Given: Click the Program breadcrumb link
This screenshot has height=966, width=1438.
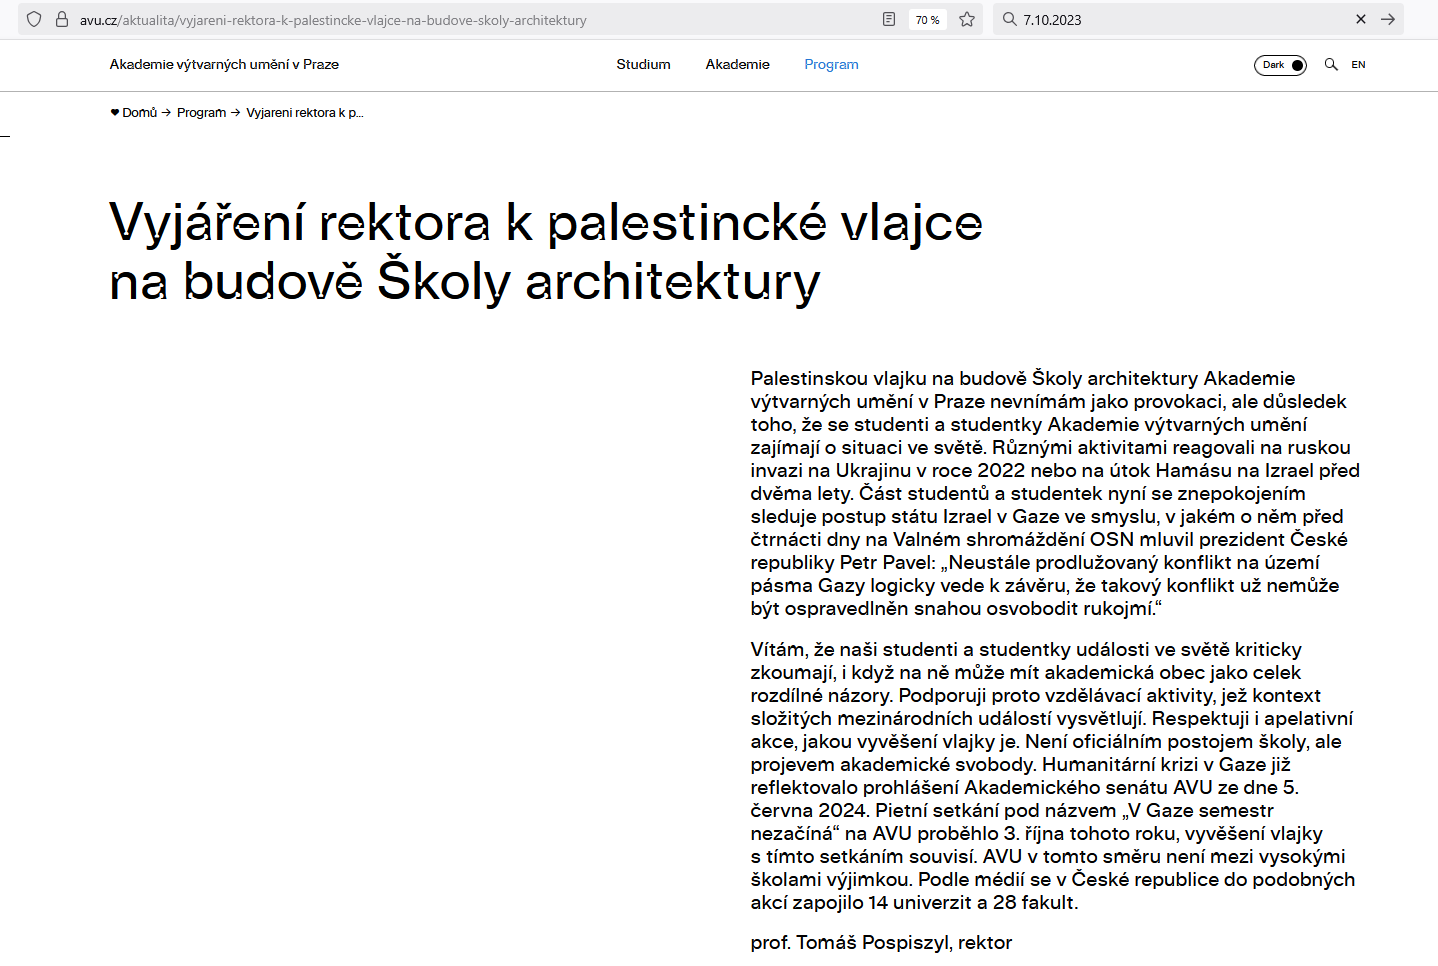Looking at the screenshot, I should point(201,113).
